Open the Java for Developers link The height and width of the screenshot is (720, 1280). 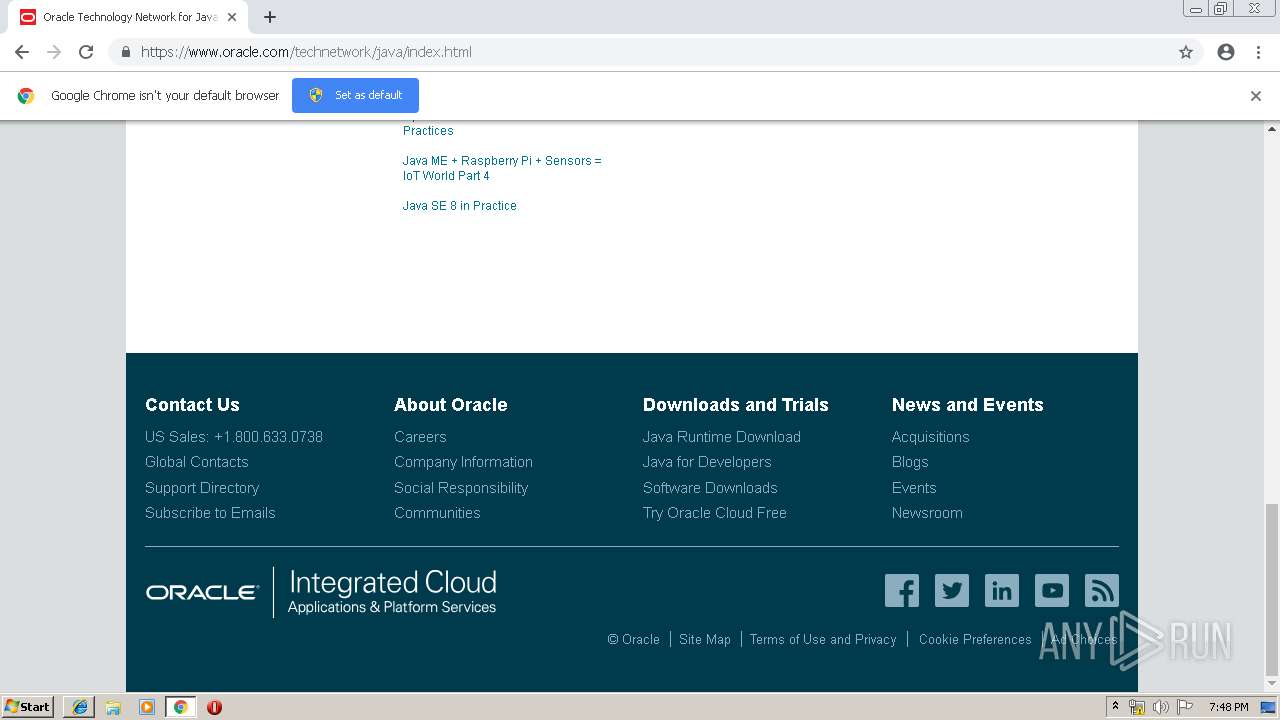[707, 462]
